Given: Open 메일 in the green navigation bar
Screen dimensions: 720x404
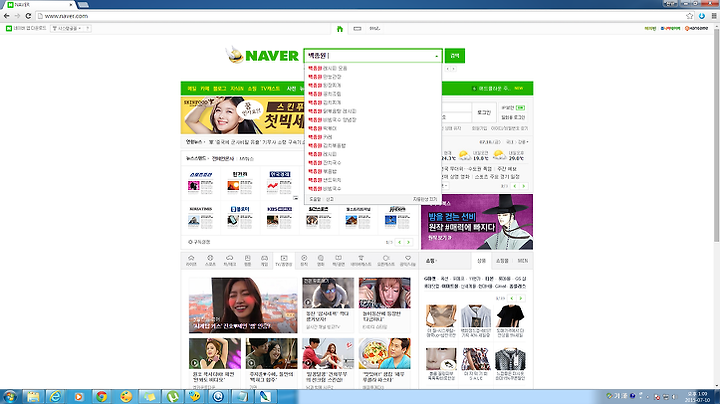Looking at the screenshot, I should tap(191, 89).
